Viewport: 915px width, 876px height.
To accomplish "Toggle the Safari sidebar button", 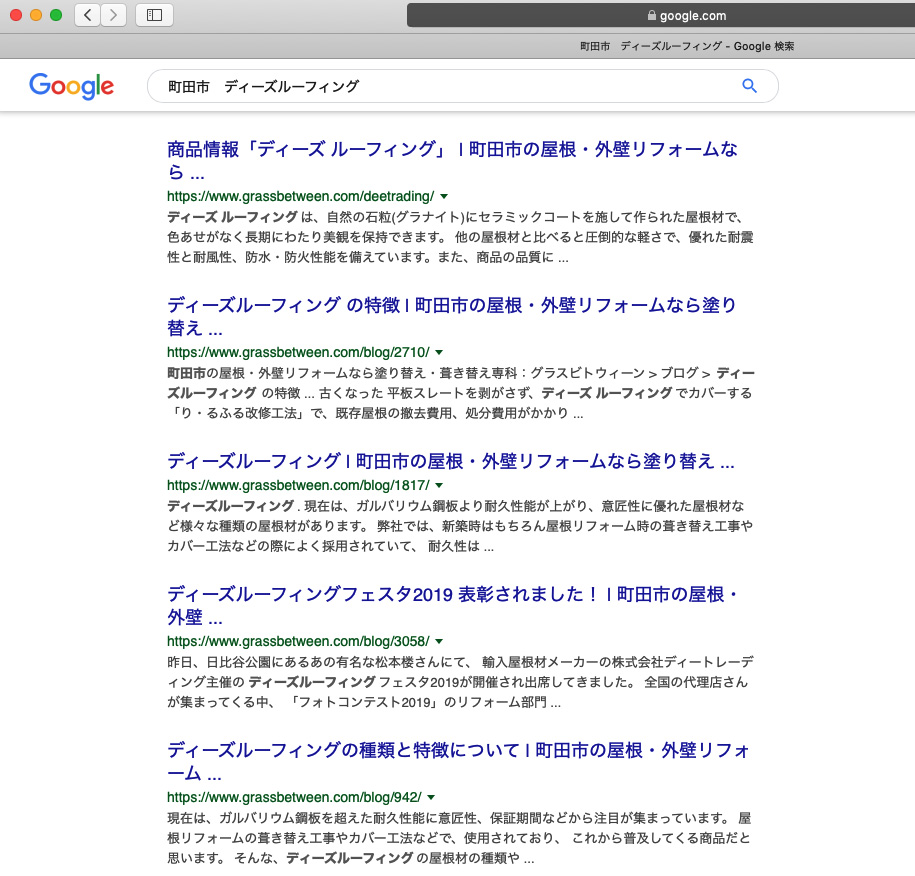I will click(x=154, y=15).
